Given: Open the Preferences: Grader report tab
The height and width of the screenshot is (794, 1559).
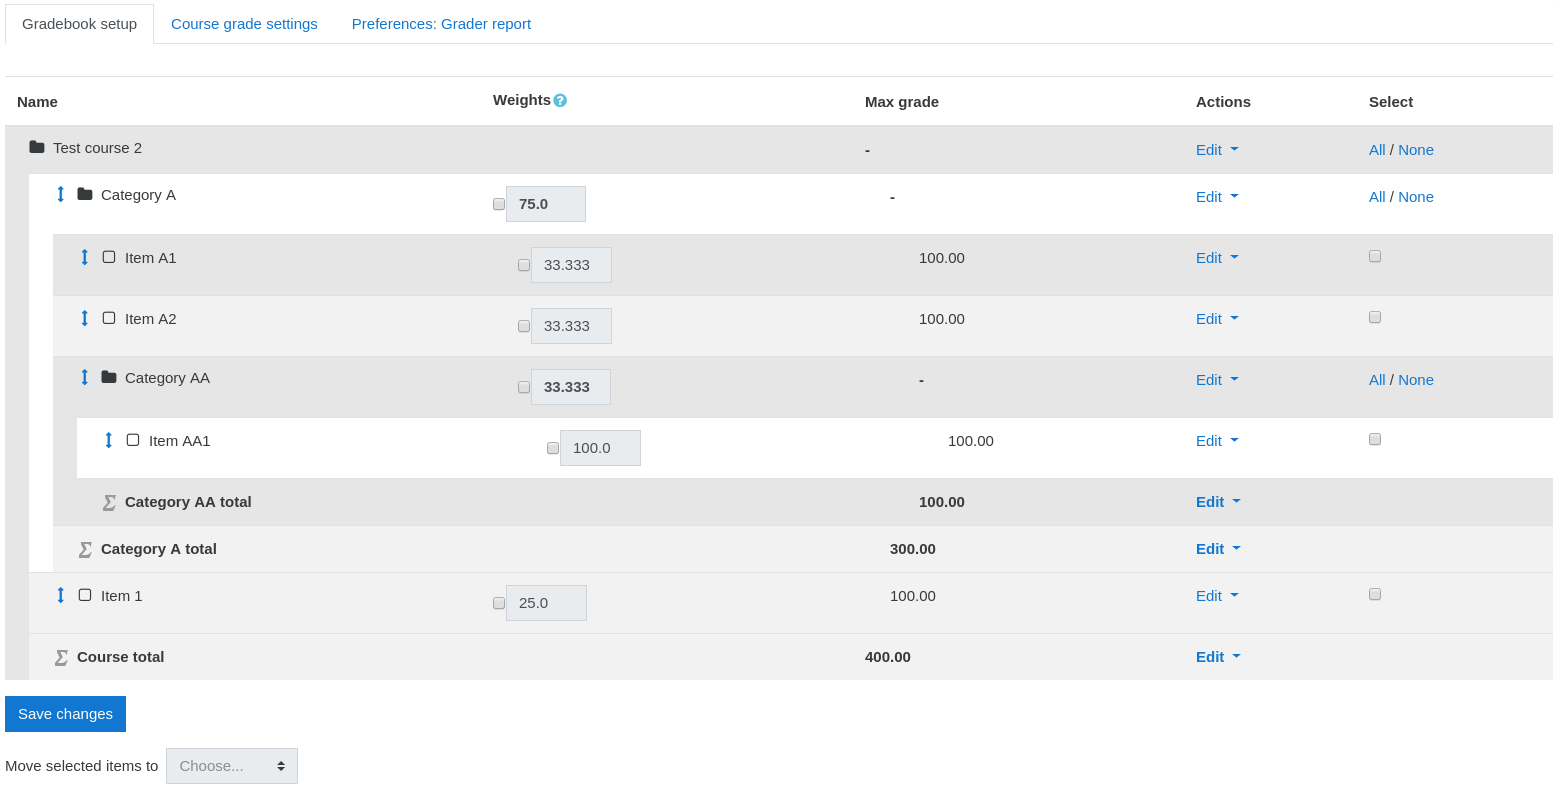Looking at the screenshot, I should pyautogui.click(x=441, y=24).
